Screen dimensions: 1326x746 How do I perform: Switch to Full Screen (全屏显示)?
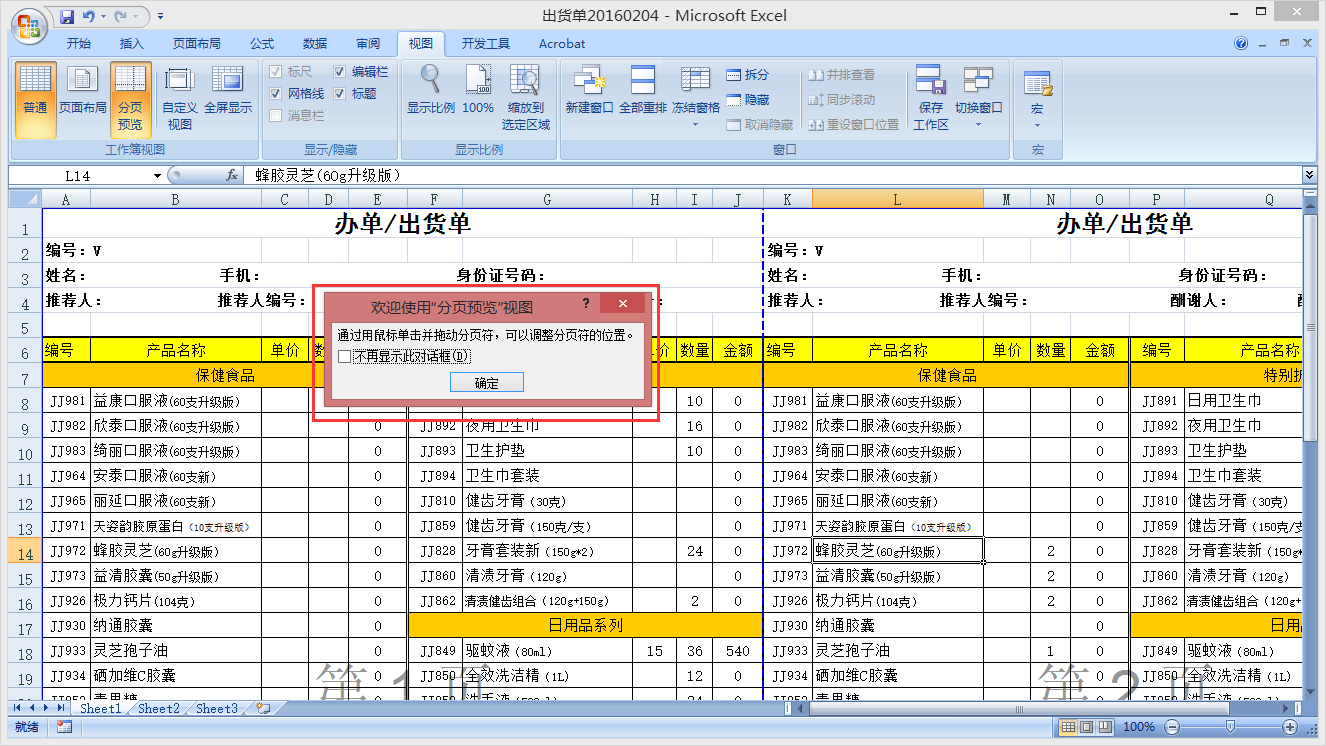228,91
